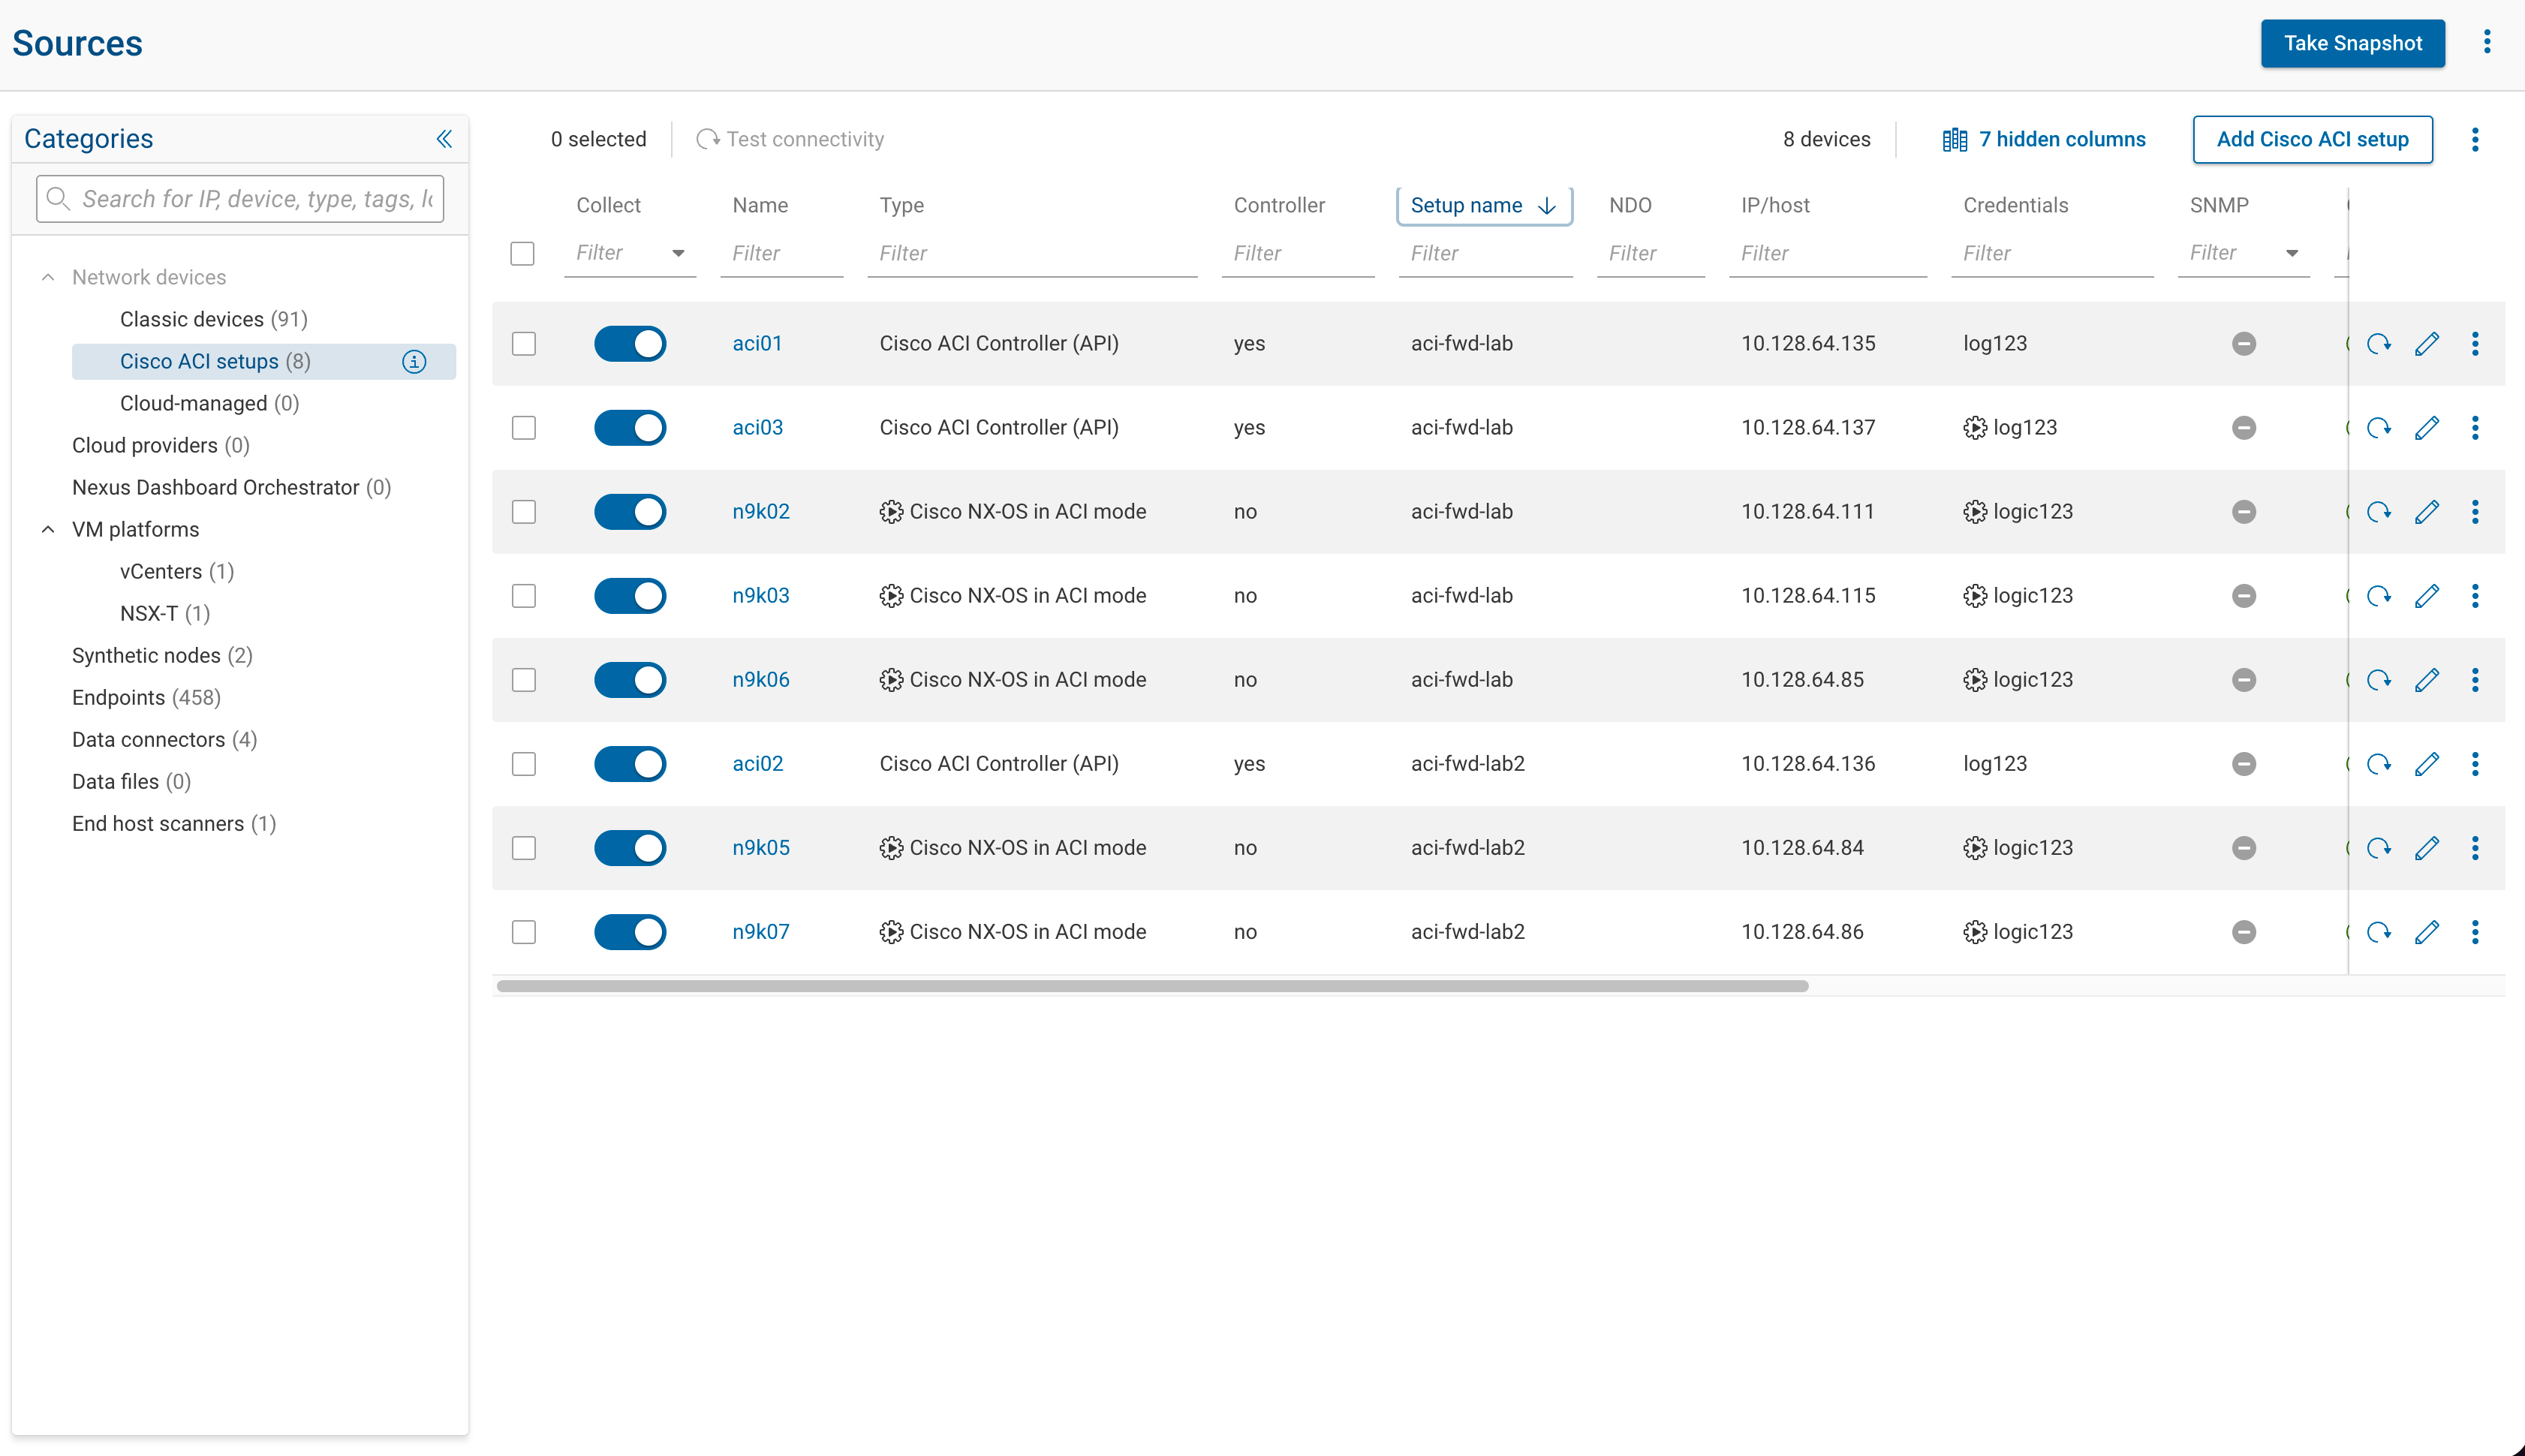This screenshot has width=2525, height=1456.
Task: Open info icon for Cisco ACI setups
Action: 414,362
